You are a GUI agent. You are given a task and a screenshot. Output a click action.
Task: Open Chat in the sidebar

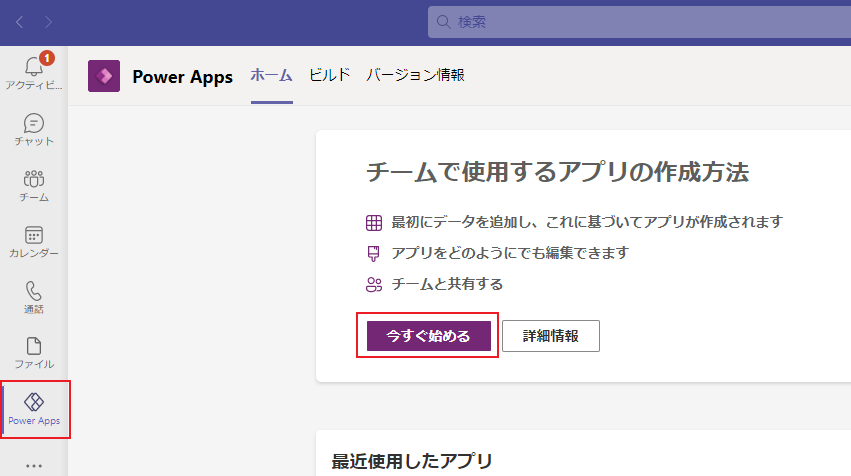(34, 130)
